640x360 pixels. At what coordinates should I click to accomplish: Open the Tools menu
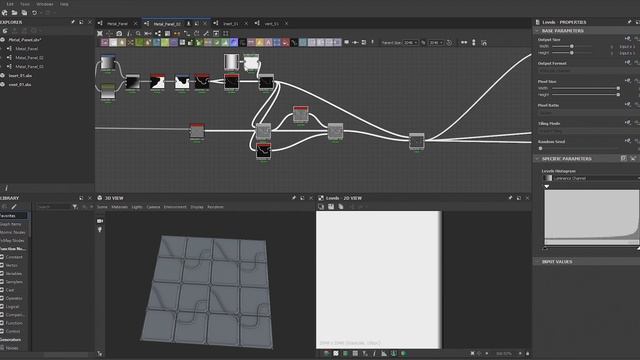pos(24,4)
